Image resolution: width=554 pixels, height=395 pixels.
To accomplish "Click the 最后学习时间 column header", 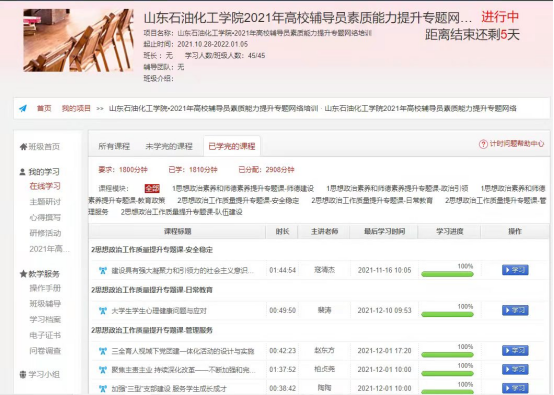I will coord(384,231).
